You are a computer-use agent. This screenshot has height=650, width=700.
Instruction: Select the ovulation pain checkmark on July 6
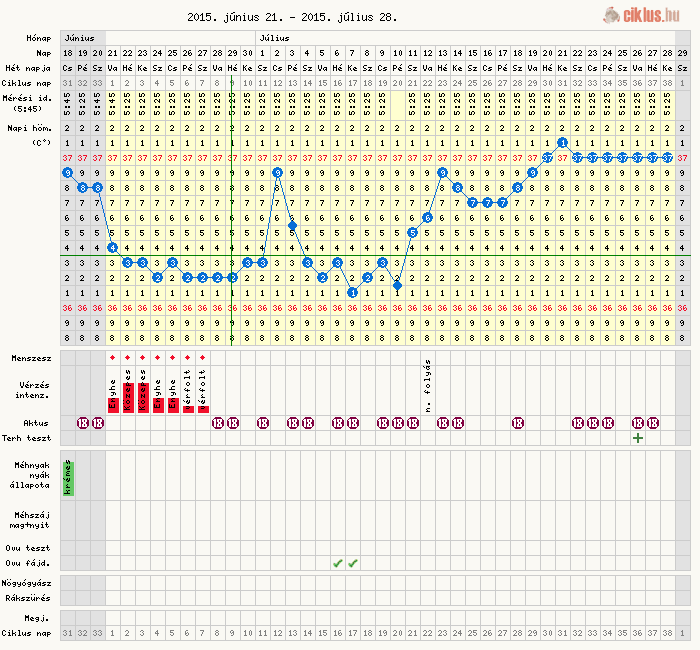point(337,563)
